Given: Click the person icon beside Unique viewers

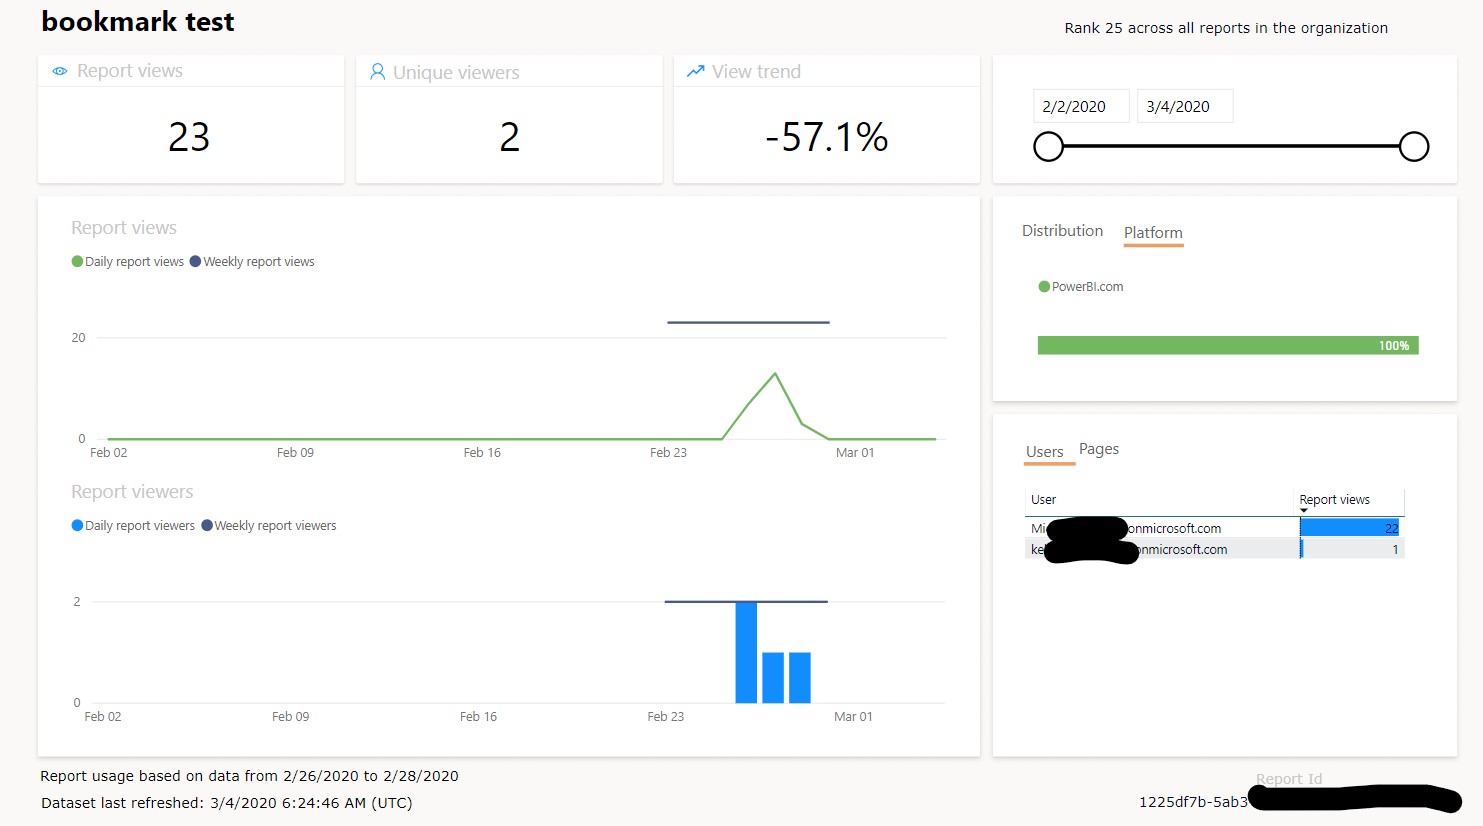Looking at the screenshot, I should coord(377,72).
